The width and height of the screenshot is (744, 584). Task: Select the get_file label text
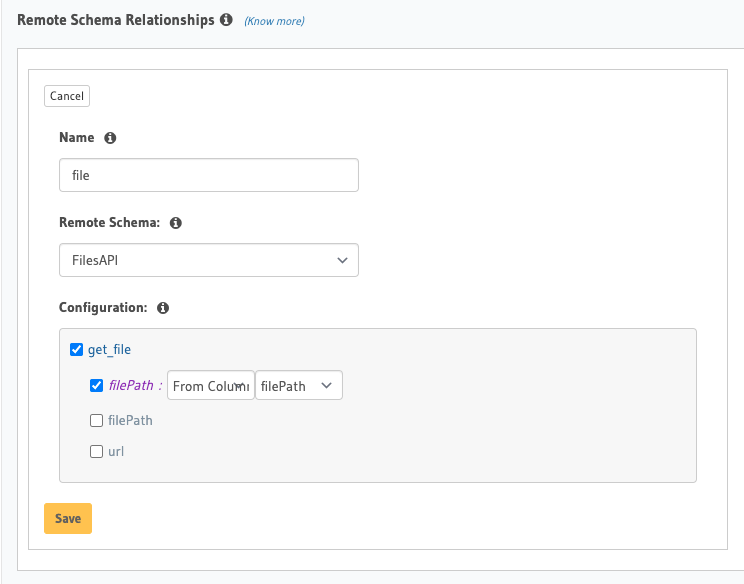coord(109,350)
